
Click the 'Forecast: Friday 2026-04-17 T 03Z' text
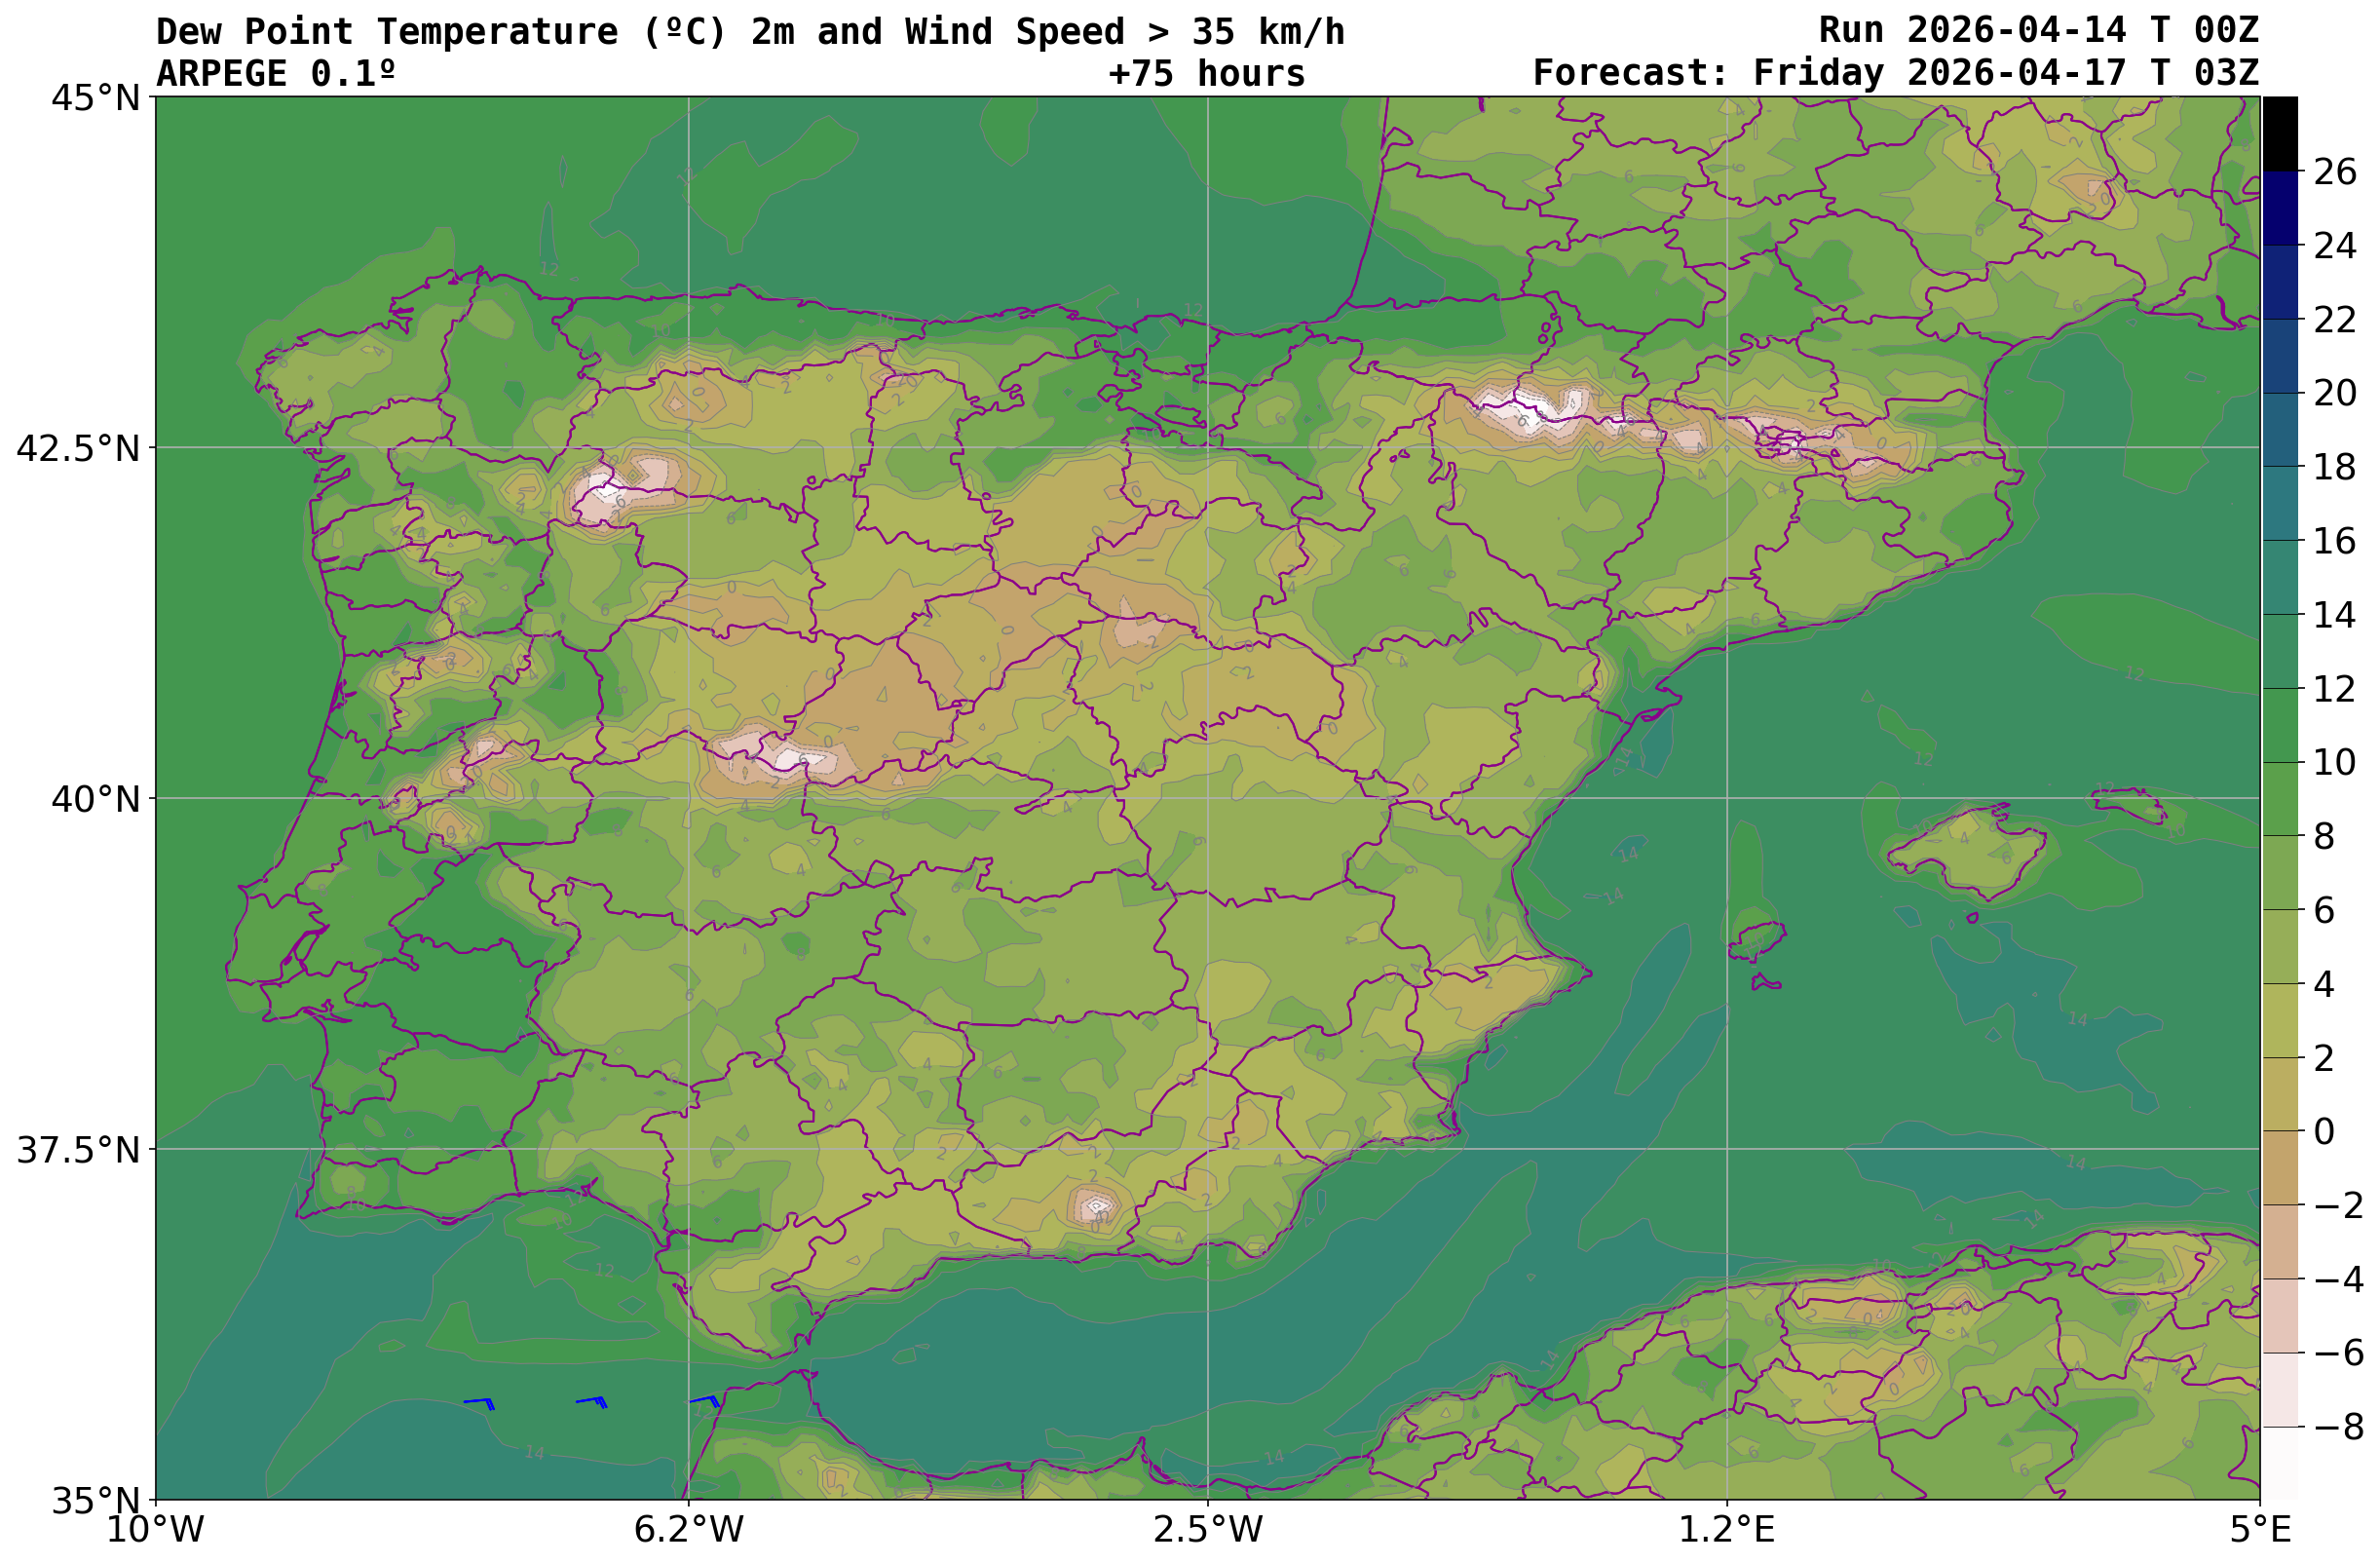point(1895,73)
